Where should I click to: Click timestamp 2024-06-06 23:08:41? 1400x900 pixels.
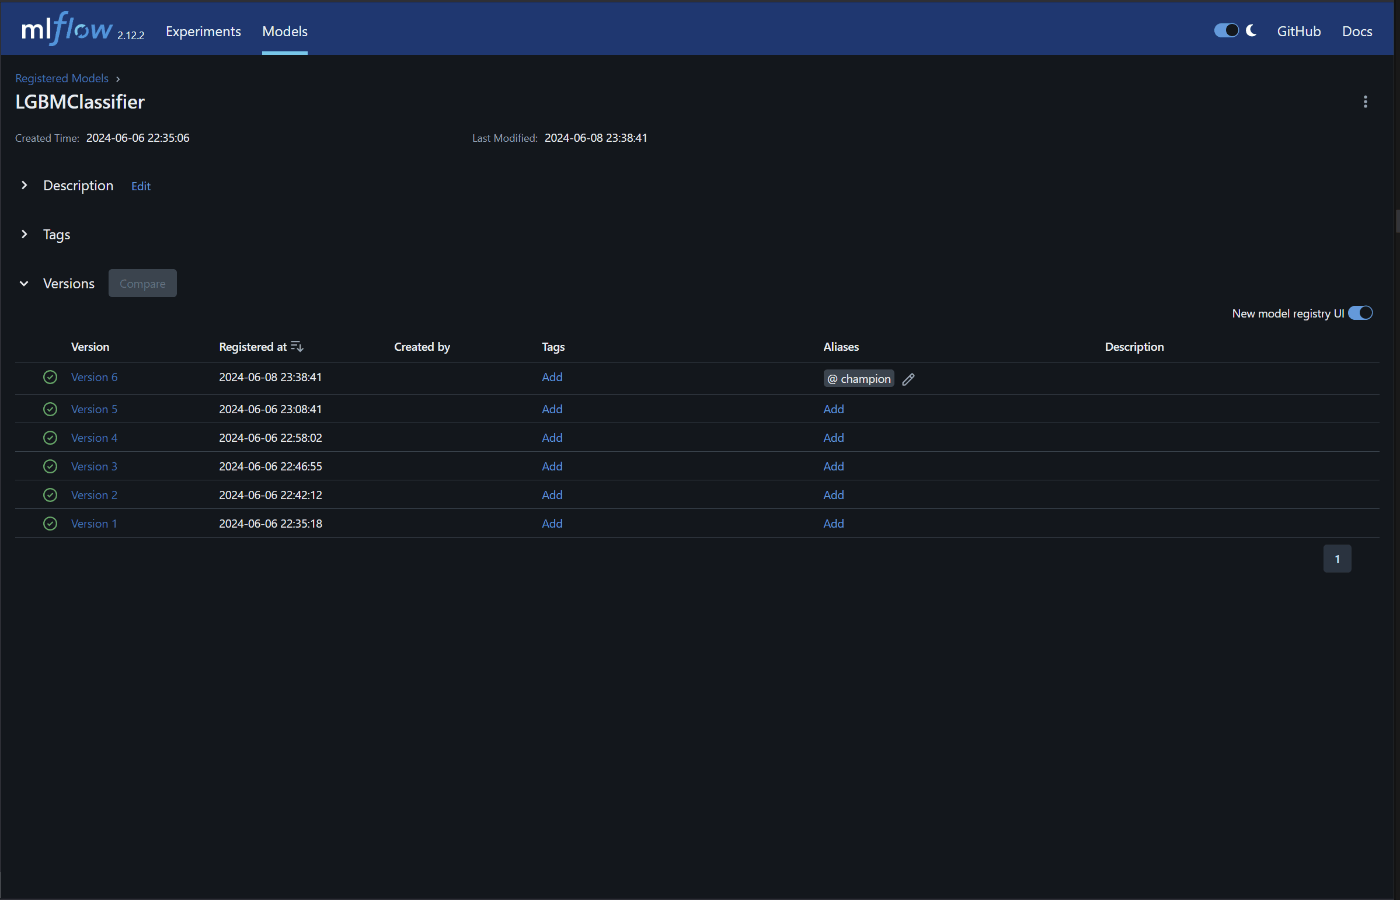tap(270, 409)
